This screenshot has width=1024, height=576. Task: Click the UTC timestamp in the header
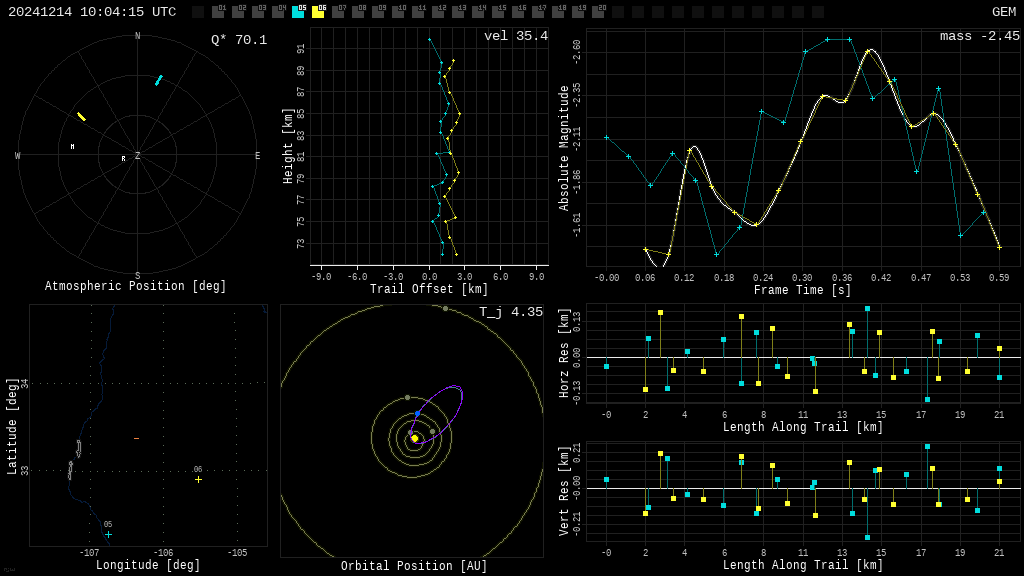point(92,12)
